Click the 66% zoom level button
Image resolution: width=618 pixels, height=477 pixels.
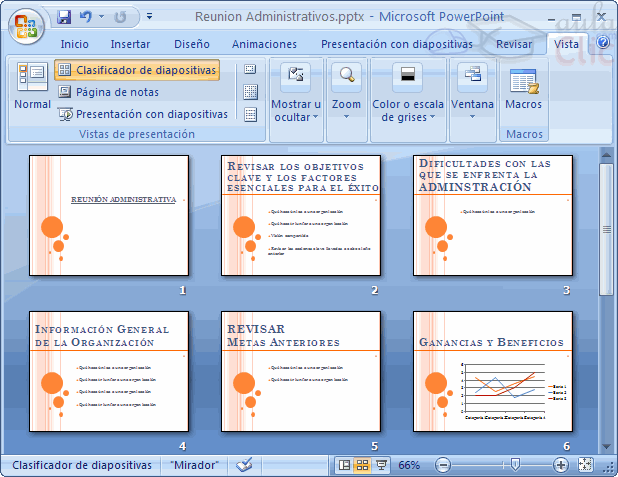(409, 465)
